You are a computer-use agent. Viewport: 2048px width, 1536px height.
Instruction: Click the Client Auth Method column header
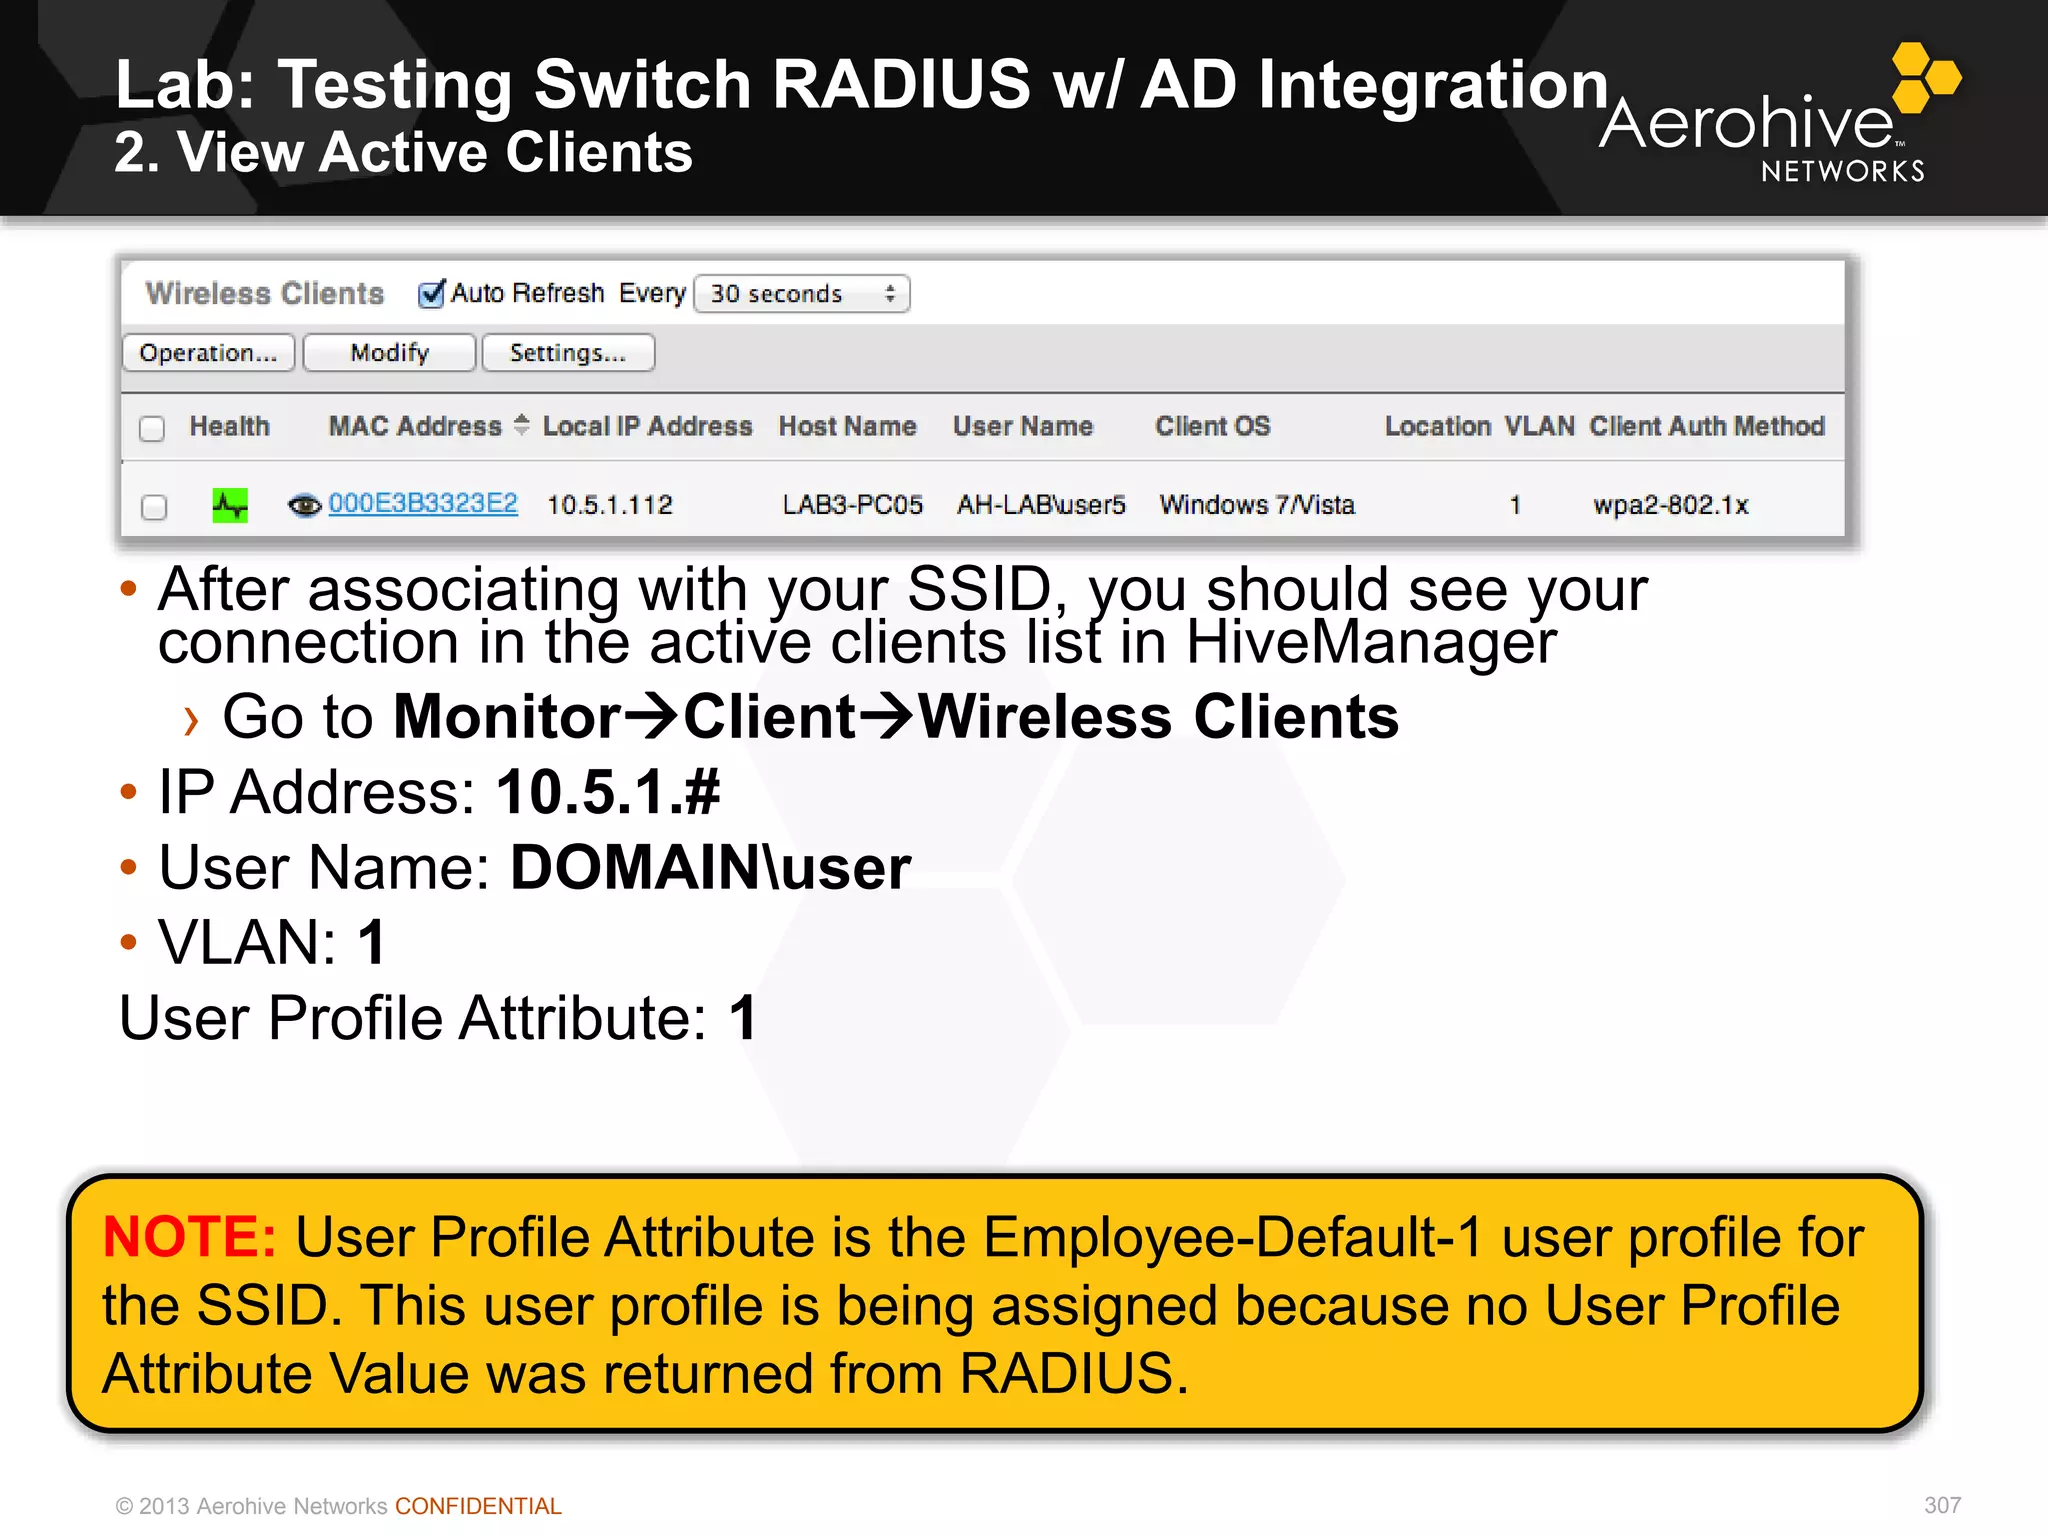(1707, 426)
